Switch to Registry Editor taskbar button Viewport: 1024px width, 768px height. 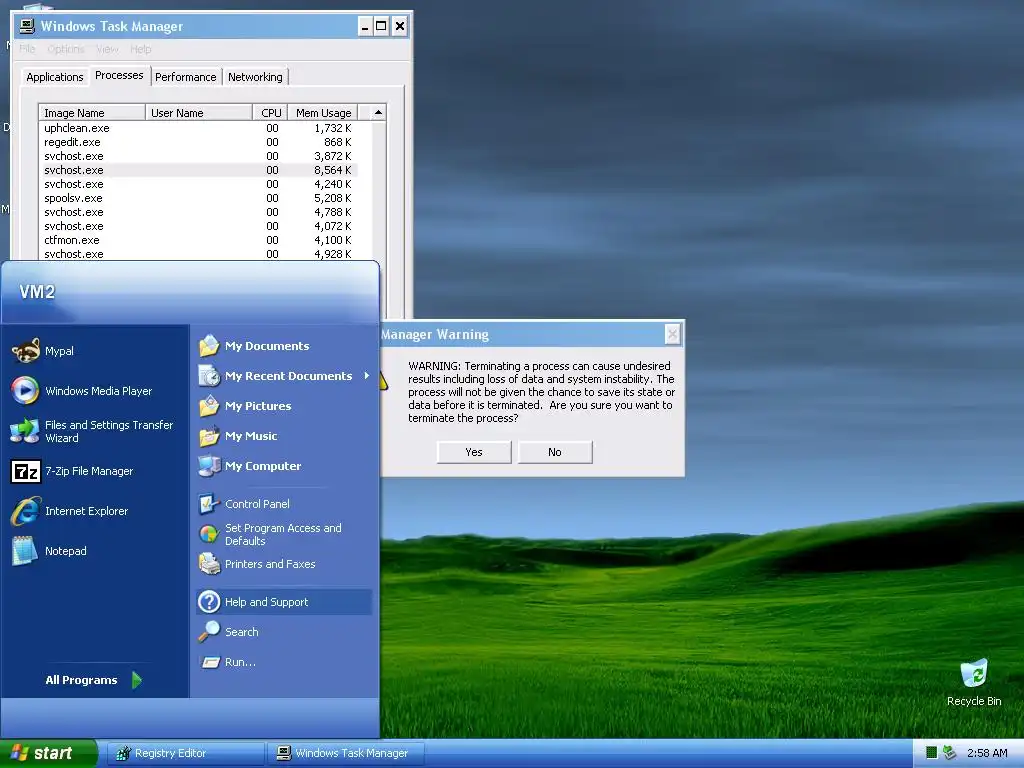coord(185,753)
